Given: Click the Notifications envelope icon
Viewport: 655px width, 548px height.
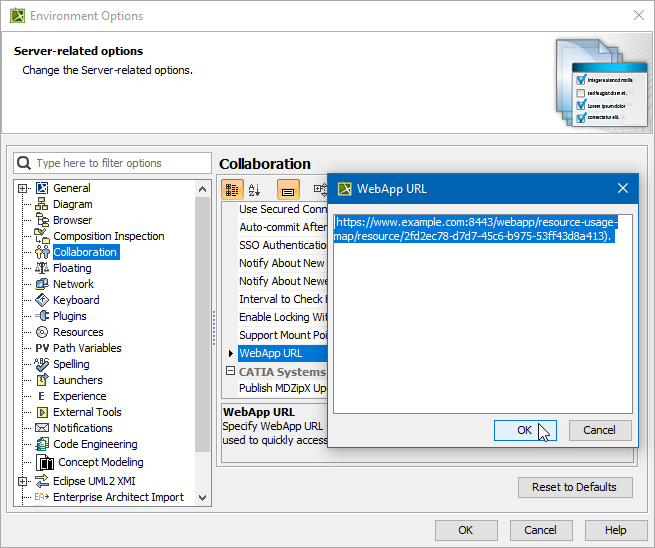Looking at the screenshot, I should click(x=42, y=428).
